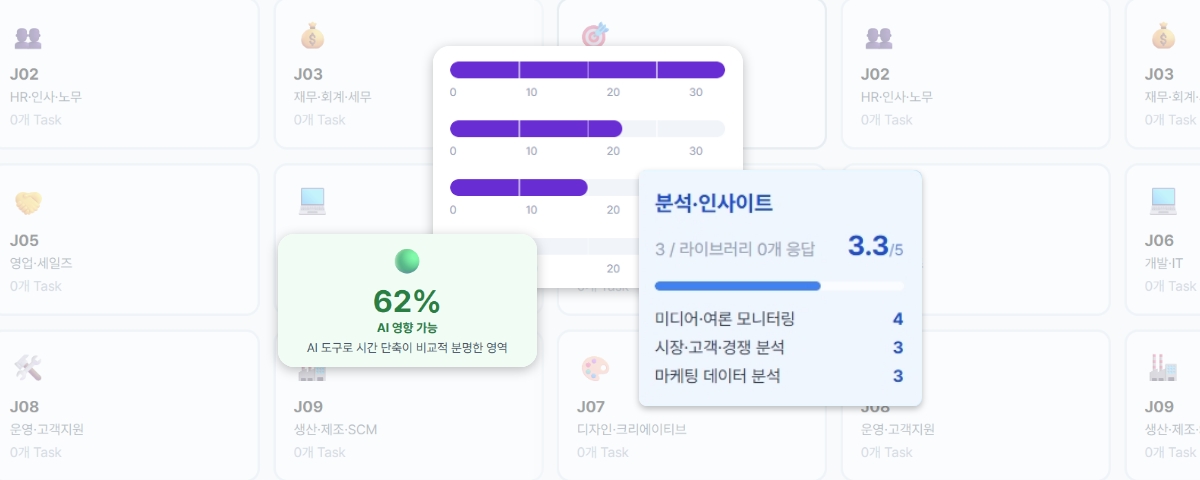Click the money bag icon on J03 card
The width and height of the screenshot is (1200, 480).
point(312,37)
